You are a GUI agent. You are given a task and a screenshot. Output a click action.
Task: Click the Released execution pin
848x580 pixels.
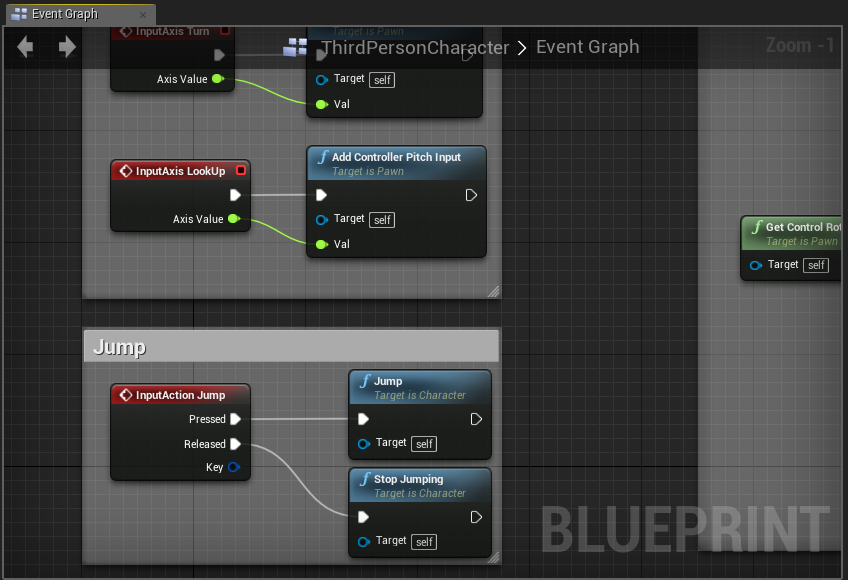[235, 444]
